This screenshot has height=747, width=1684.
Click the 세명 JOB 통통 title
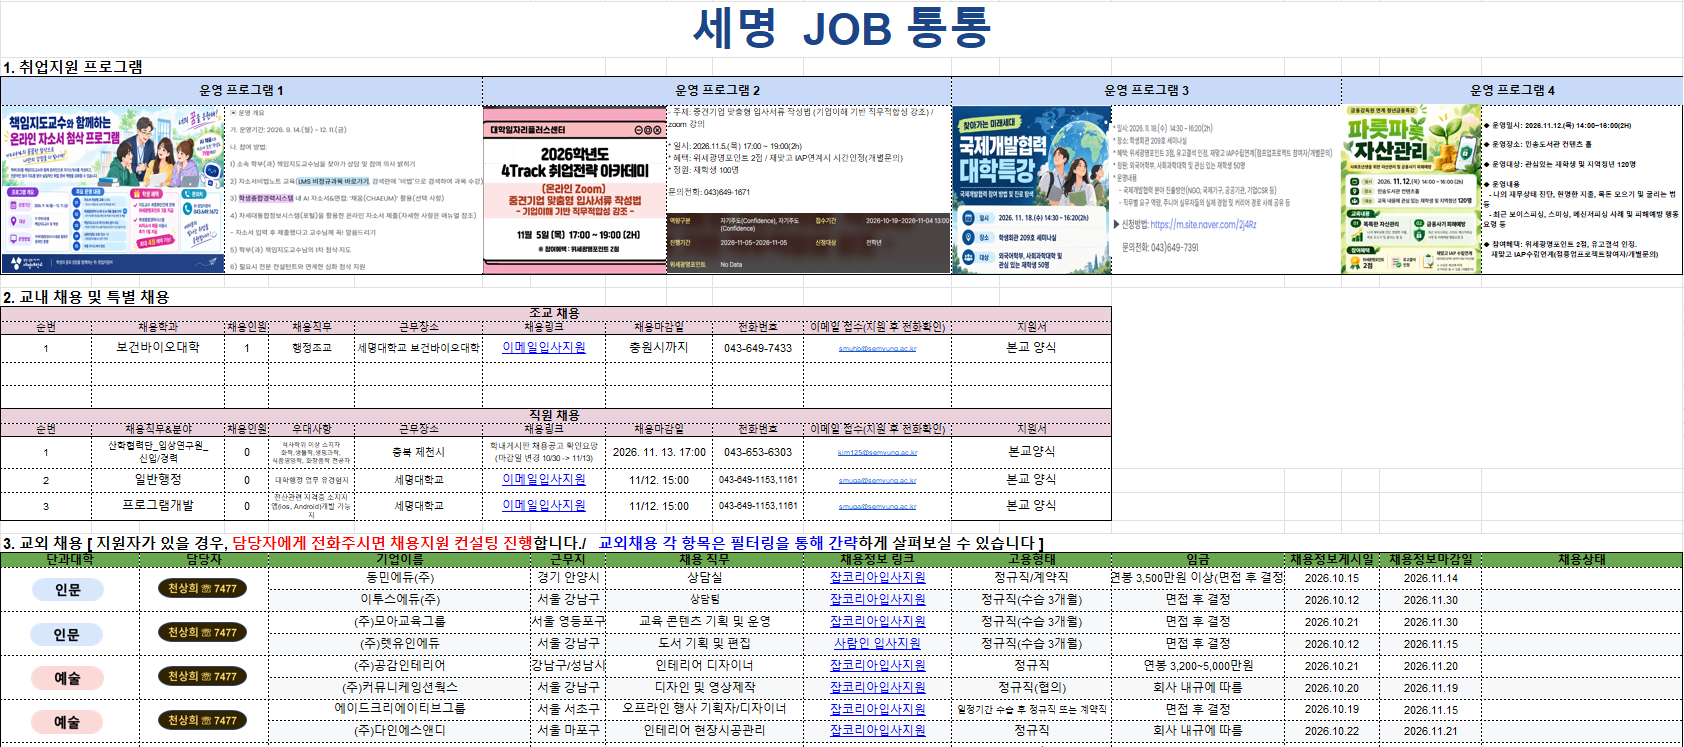click(842, 28)
